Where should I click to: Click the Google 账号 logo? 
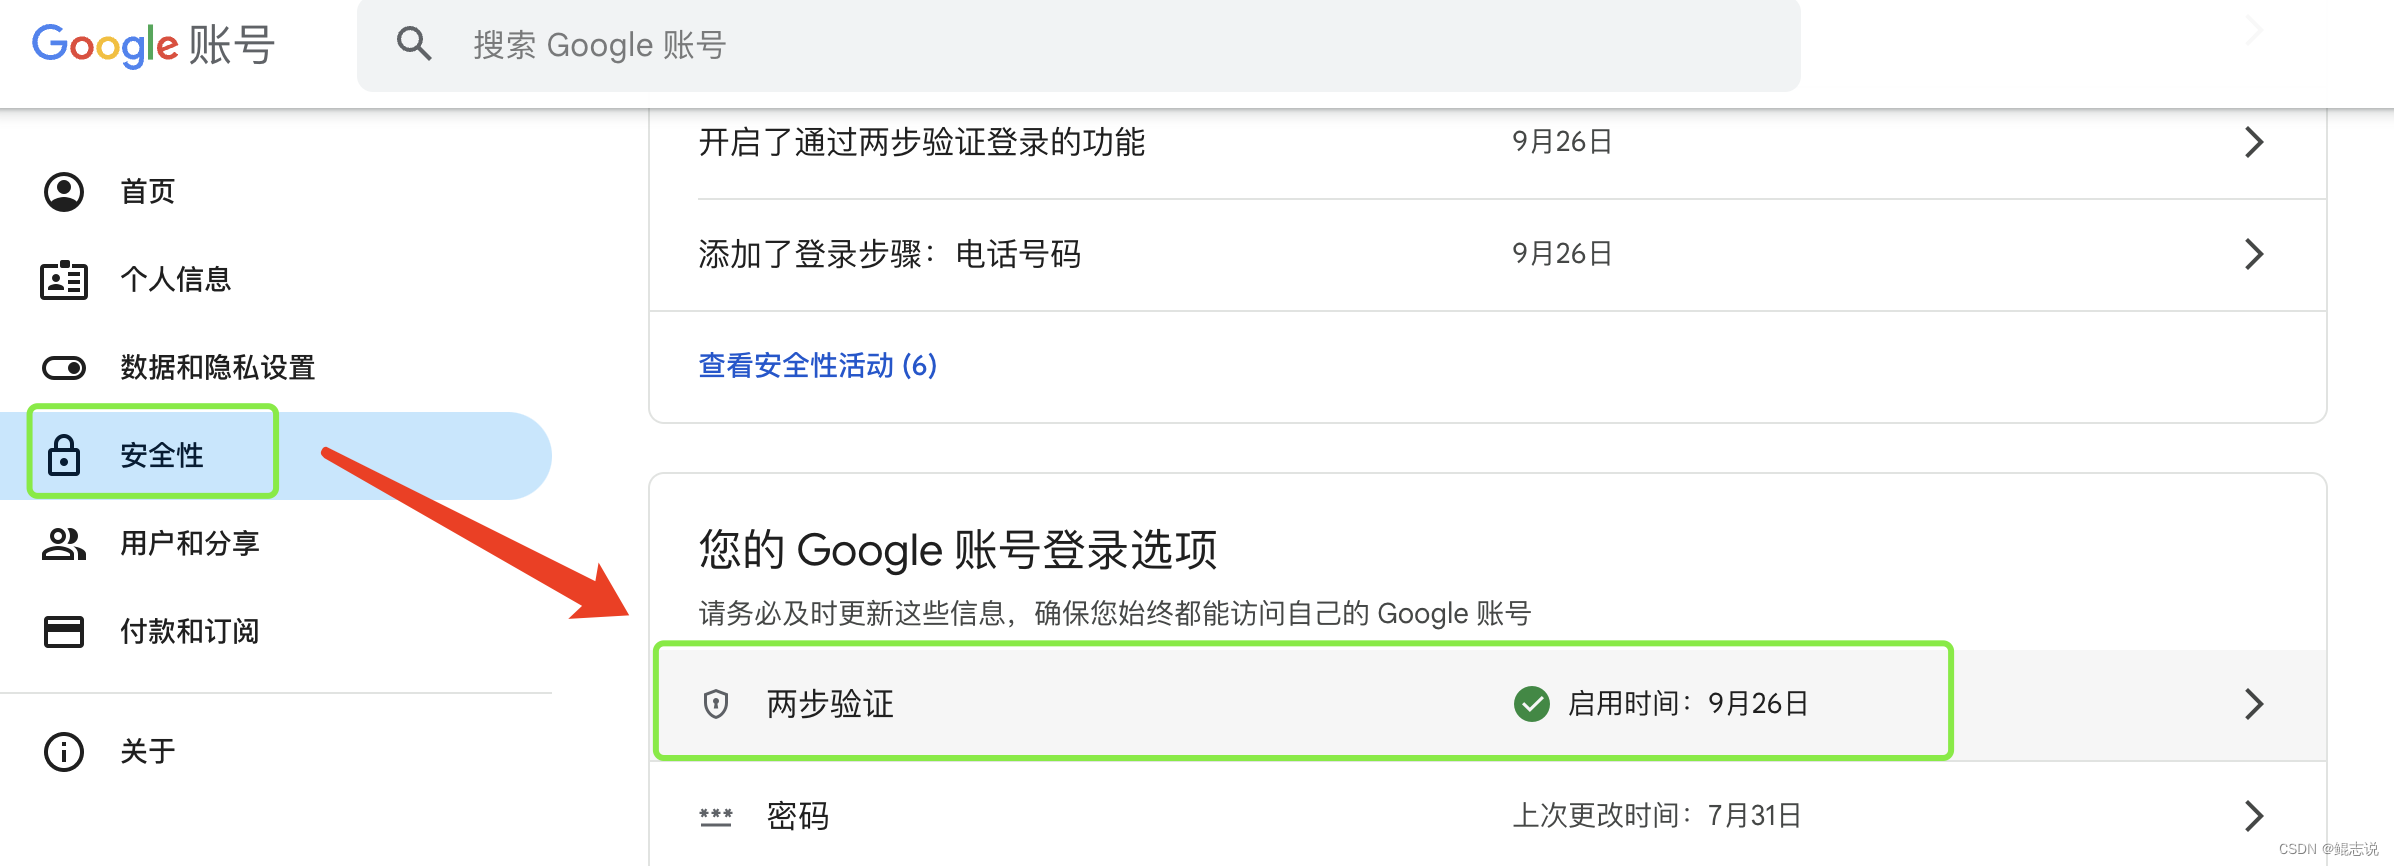[x=153, y=45]
